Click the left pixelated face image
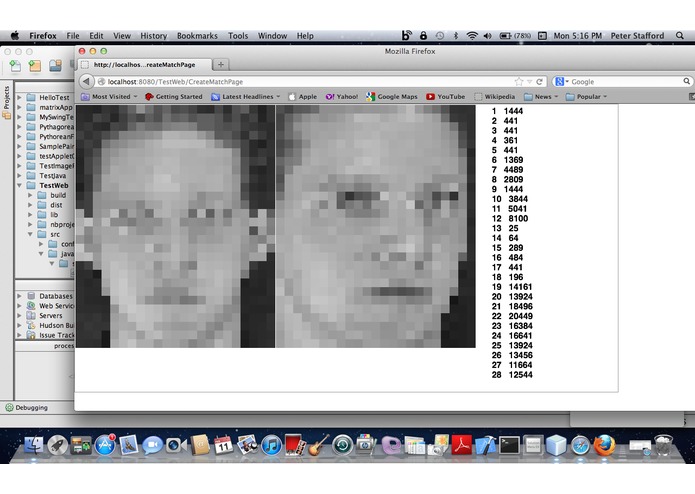This screenshot has height=494, width=695. [175, 226]
